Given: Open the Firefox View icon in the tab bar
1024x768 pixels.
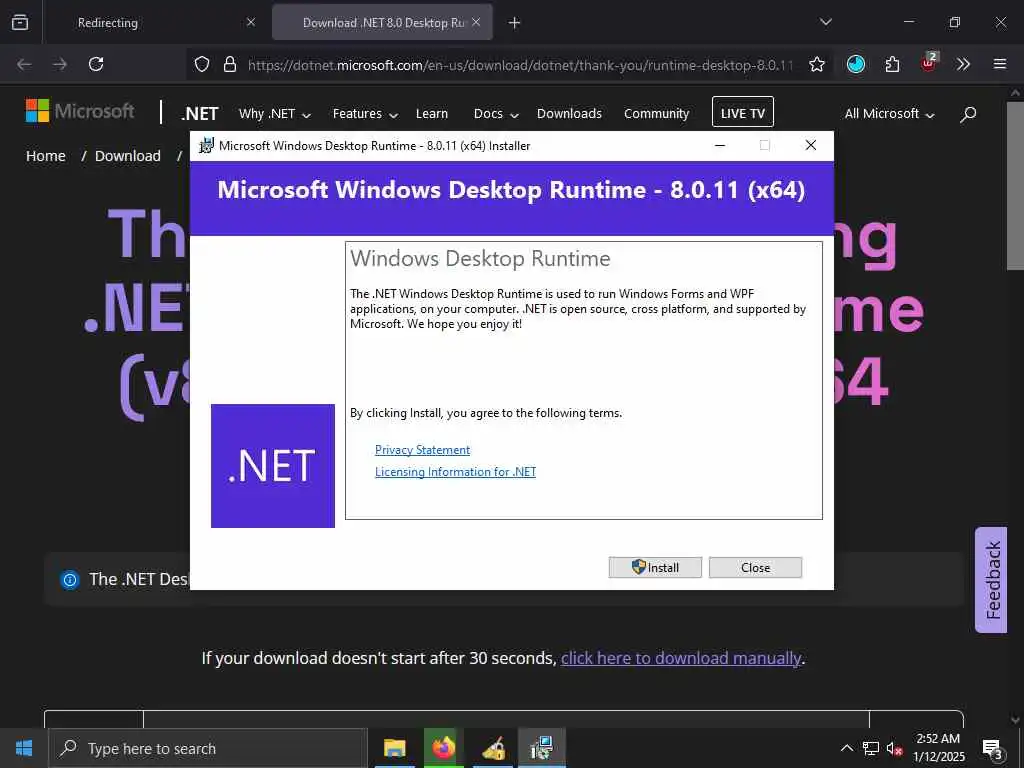Looking at the screenshot, I should (x=20, y=22).
